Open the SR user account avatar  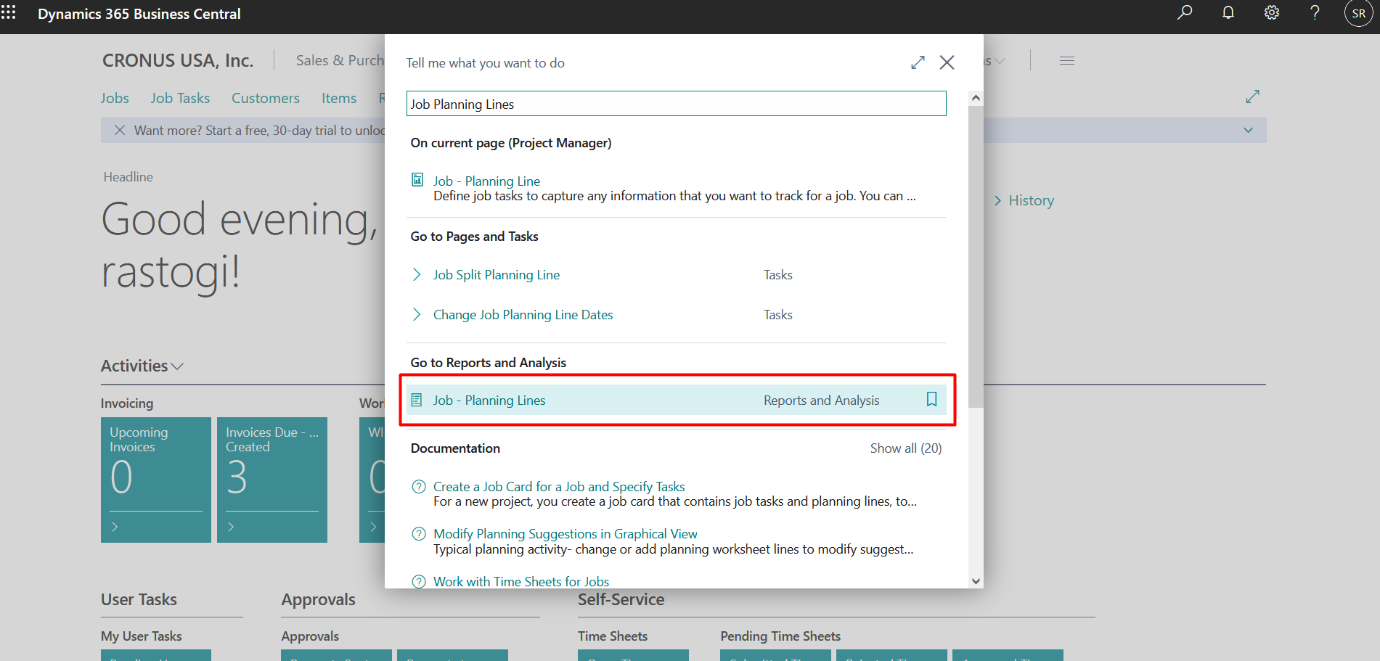(1358, 14)
